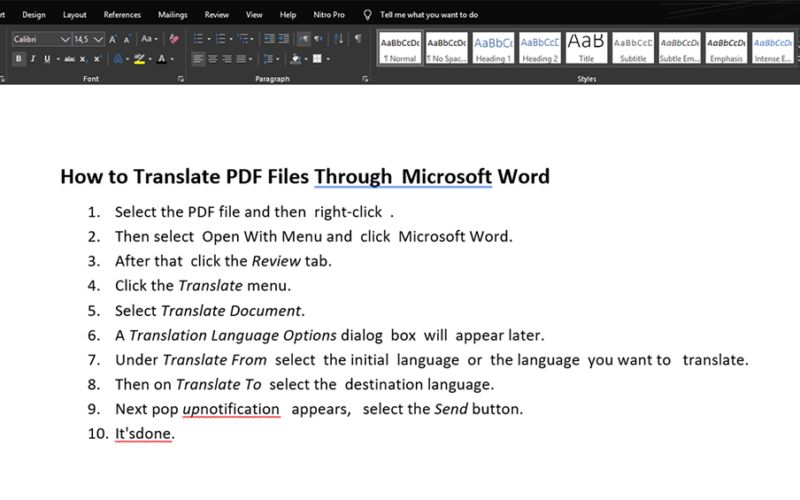Increase the paragraph indent
The height and width of the screenshot is (500, 800).
point(284,39)
